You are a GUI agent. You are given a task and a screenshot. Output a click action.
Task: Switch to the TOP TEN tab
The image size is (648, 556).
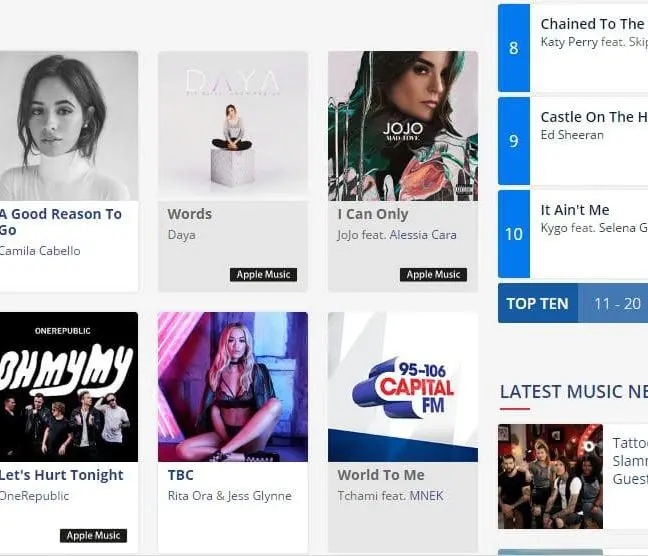[537, 303]
